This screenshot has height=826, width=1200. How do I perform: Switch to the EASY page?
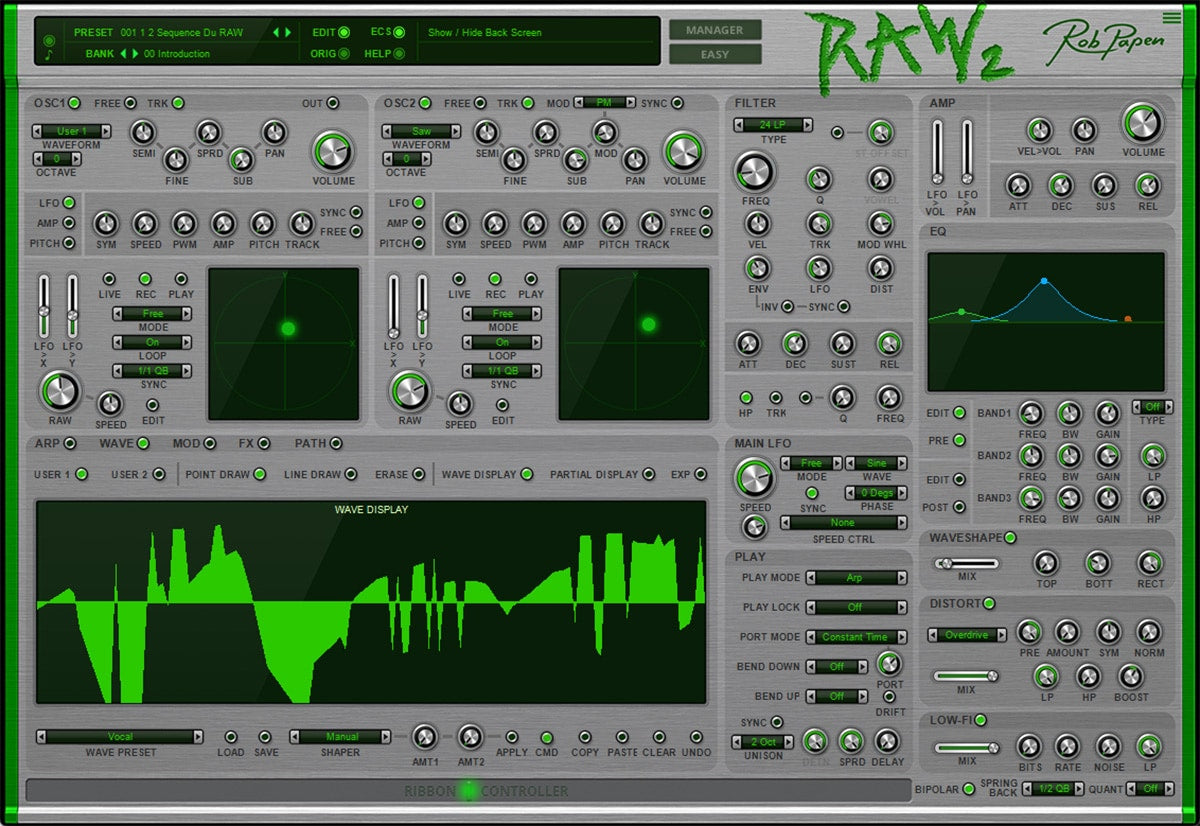tap(715, 54)
